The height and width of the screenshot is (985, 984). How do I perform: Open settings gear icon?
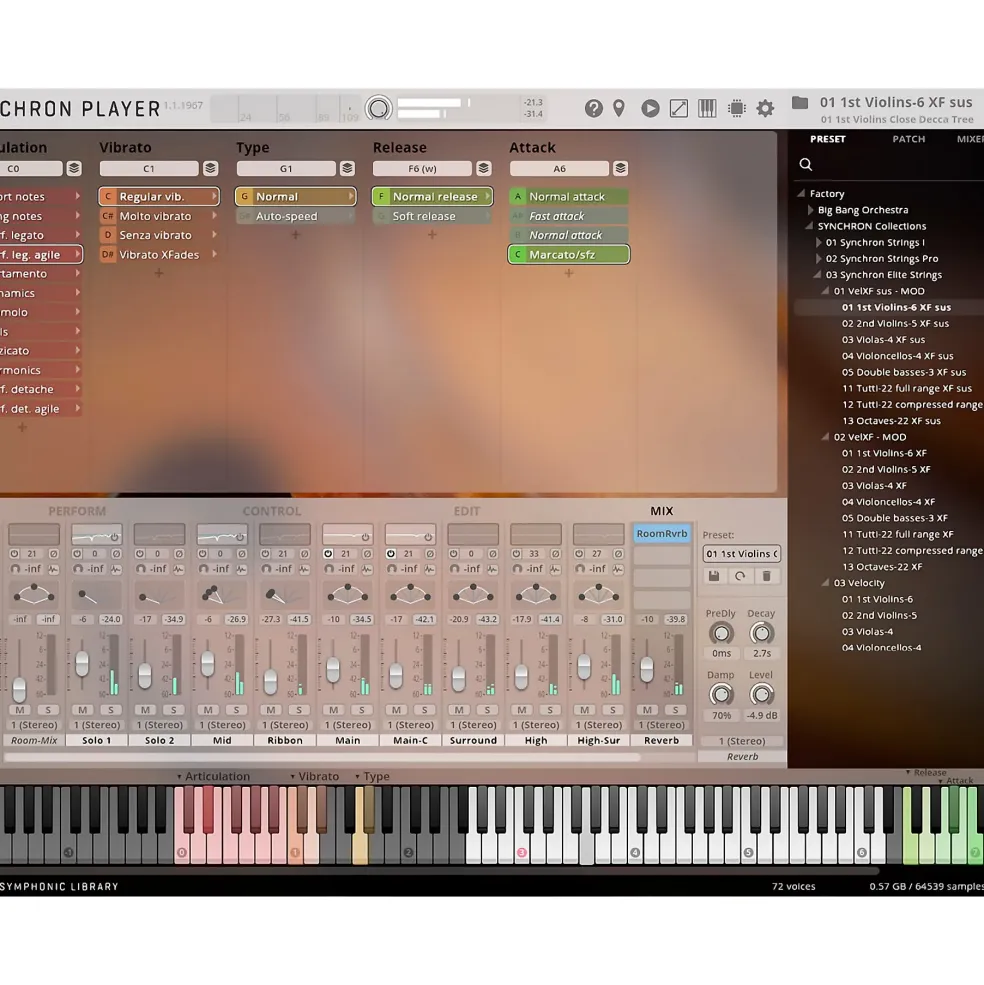click(x=765, y=109)
